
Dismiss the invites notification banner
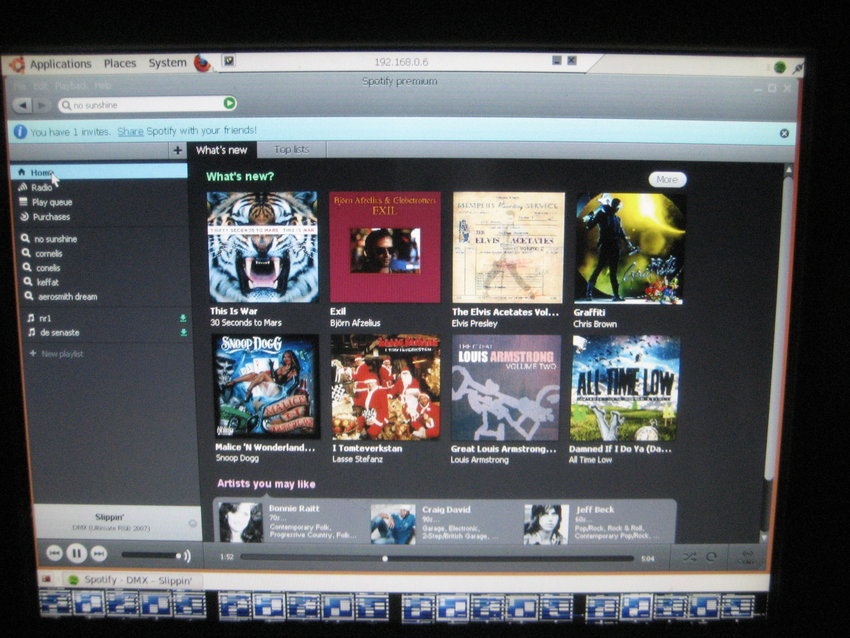pos(784,133)
